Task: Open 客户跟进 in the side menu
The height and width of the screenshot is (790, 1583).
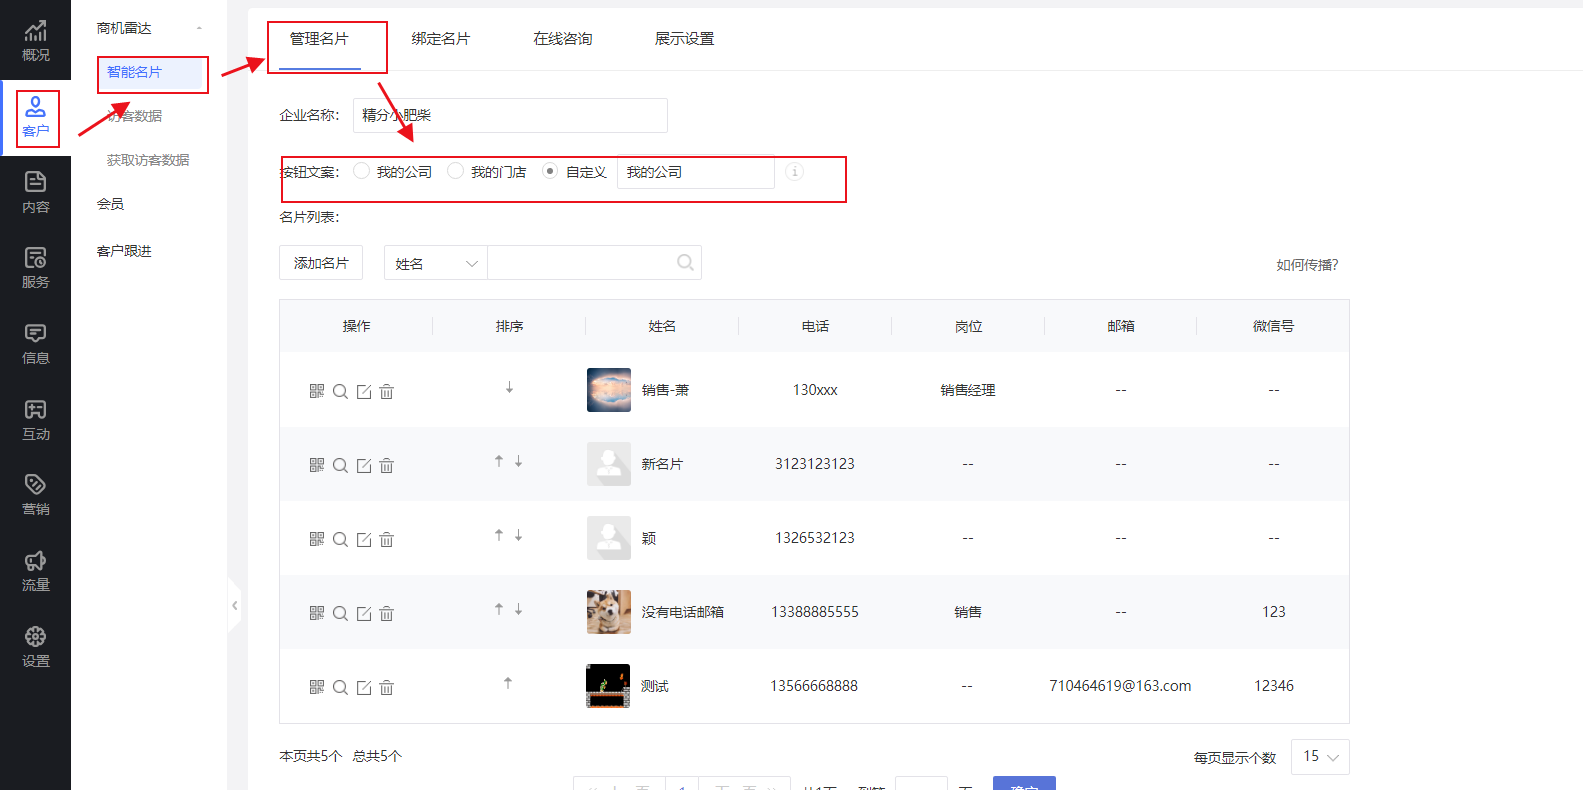Action: click(124, 251)
